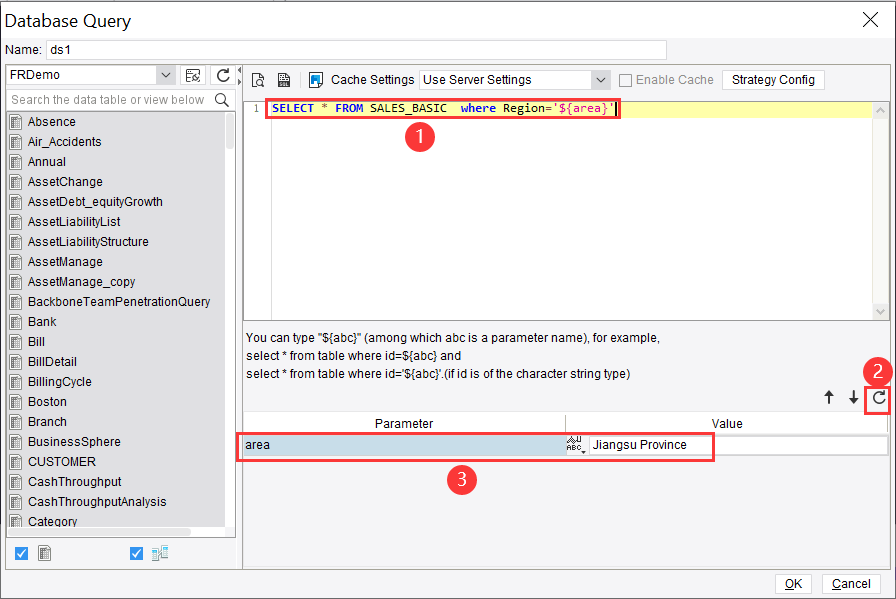Click the SQL preview icon in the query toolbar

[x=258, y=80]
